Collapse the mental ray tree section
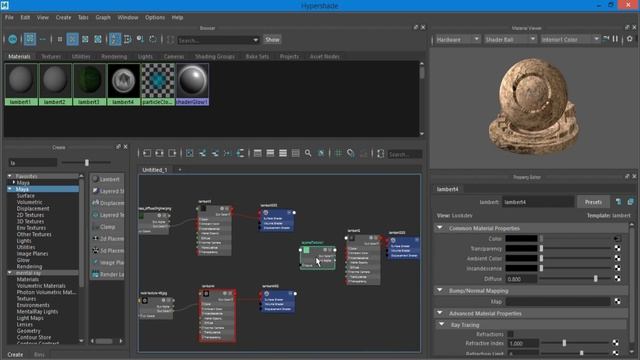This screenshot has width=640, height=360. [9, 272]
